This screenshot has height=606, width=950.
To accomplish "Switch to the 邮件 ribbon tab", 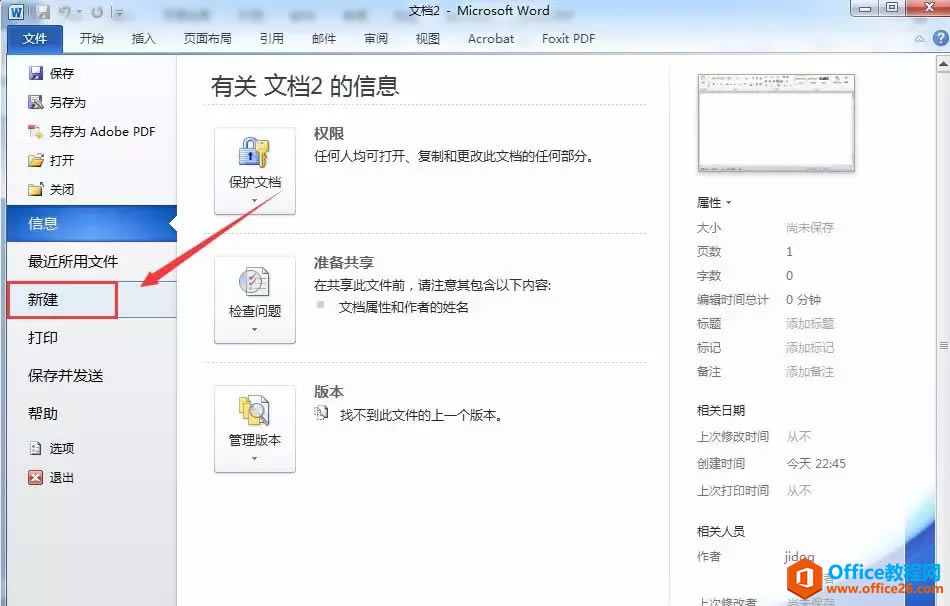I will pos(324,39).
